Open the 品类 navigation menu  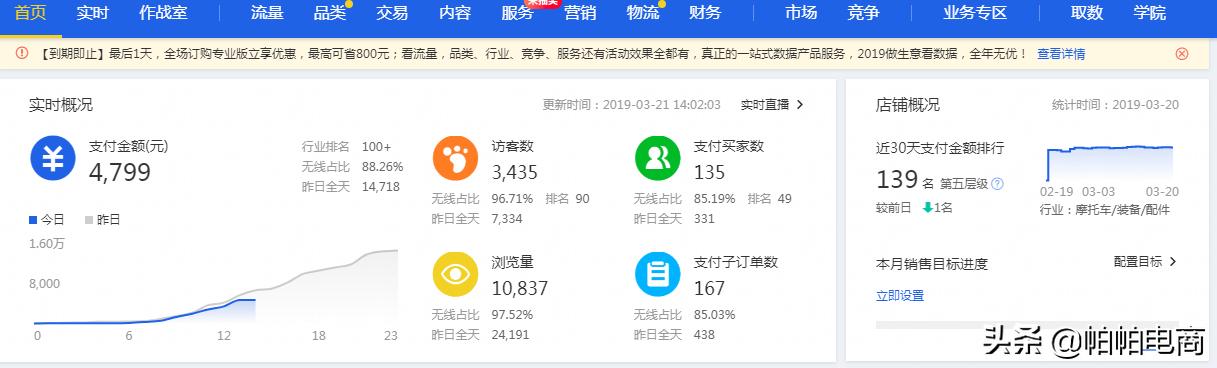tap(329, 13)
